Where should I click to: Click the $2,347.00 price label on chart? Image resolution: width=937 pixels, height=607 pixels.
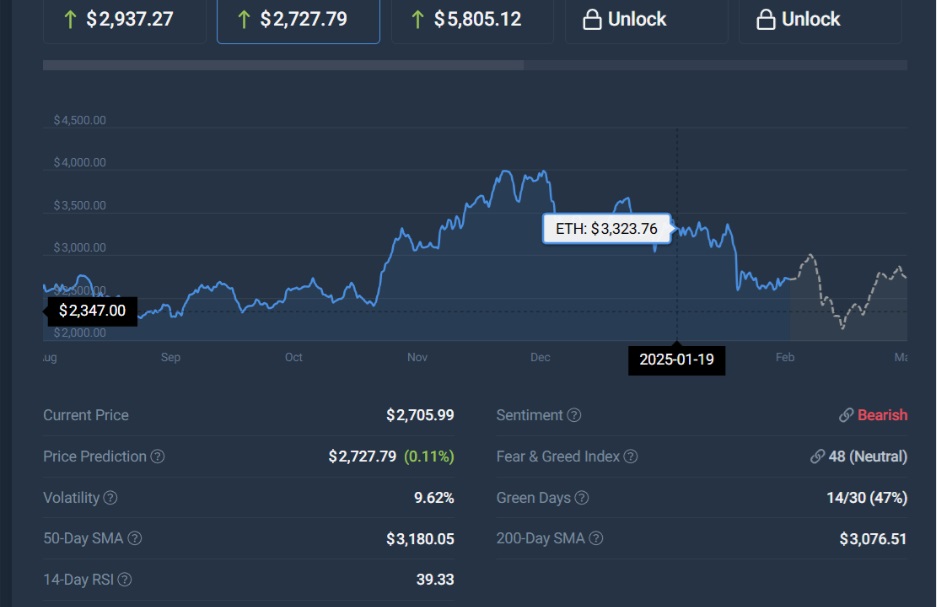pos(92,311)
